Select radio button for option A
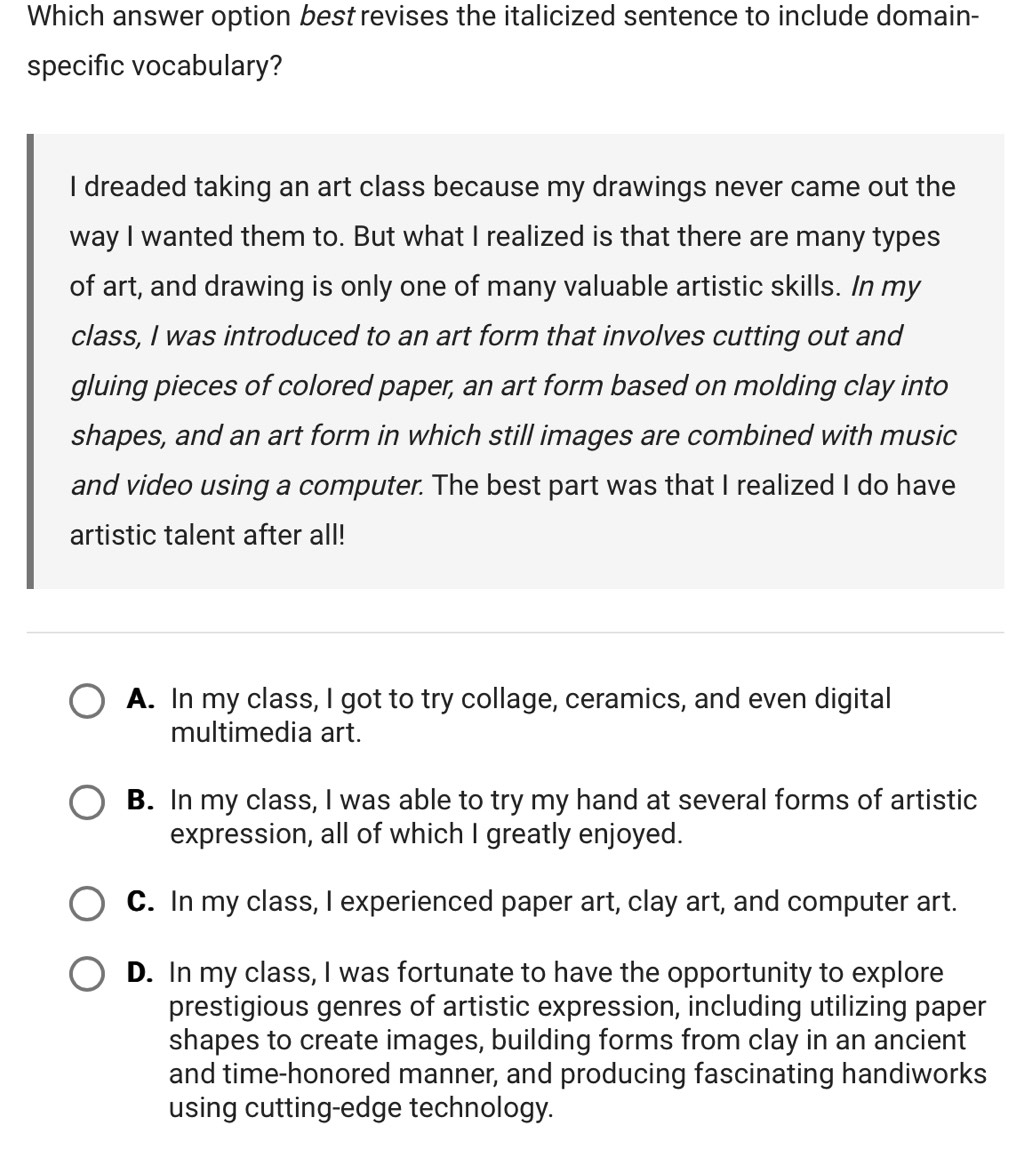 [87, 701]
